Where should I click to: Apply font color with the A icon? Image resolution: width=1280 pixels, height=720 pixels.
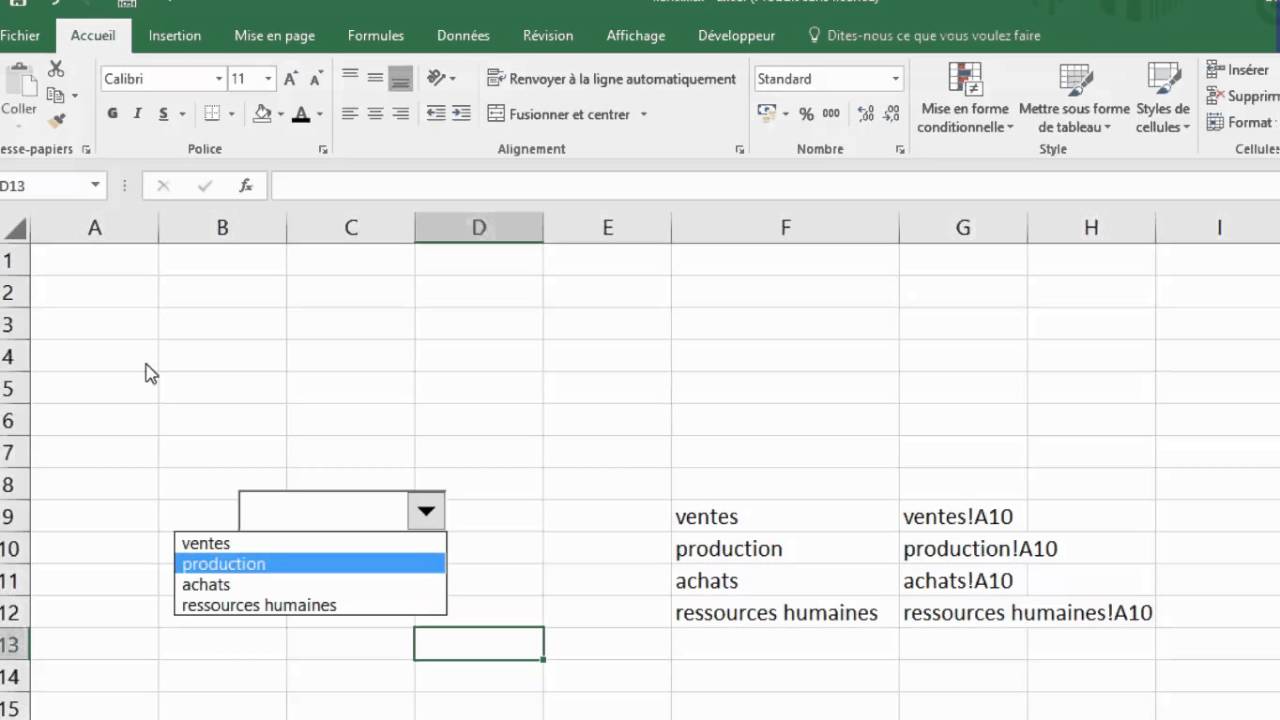301,114
